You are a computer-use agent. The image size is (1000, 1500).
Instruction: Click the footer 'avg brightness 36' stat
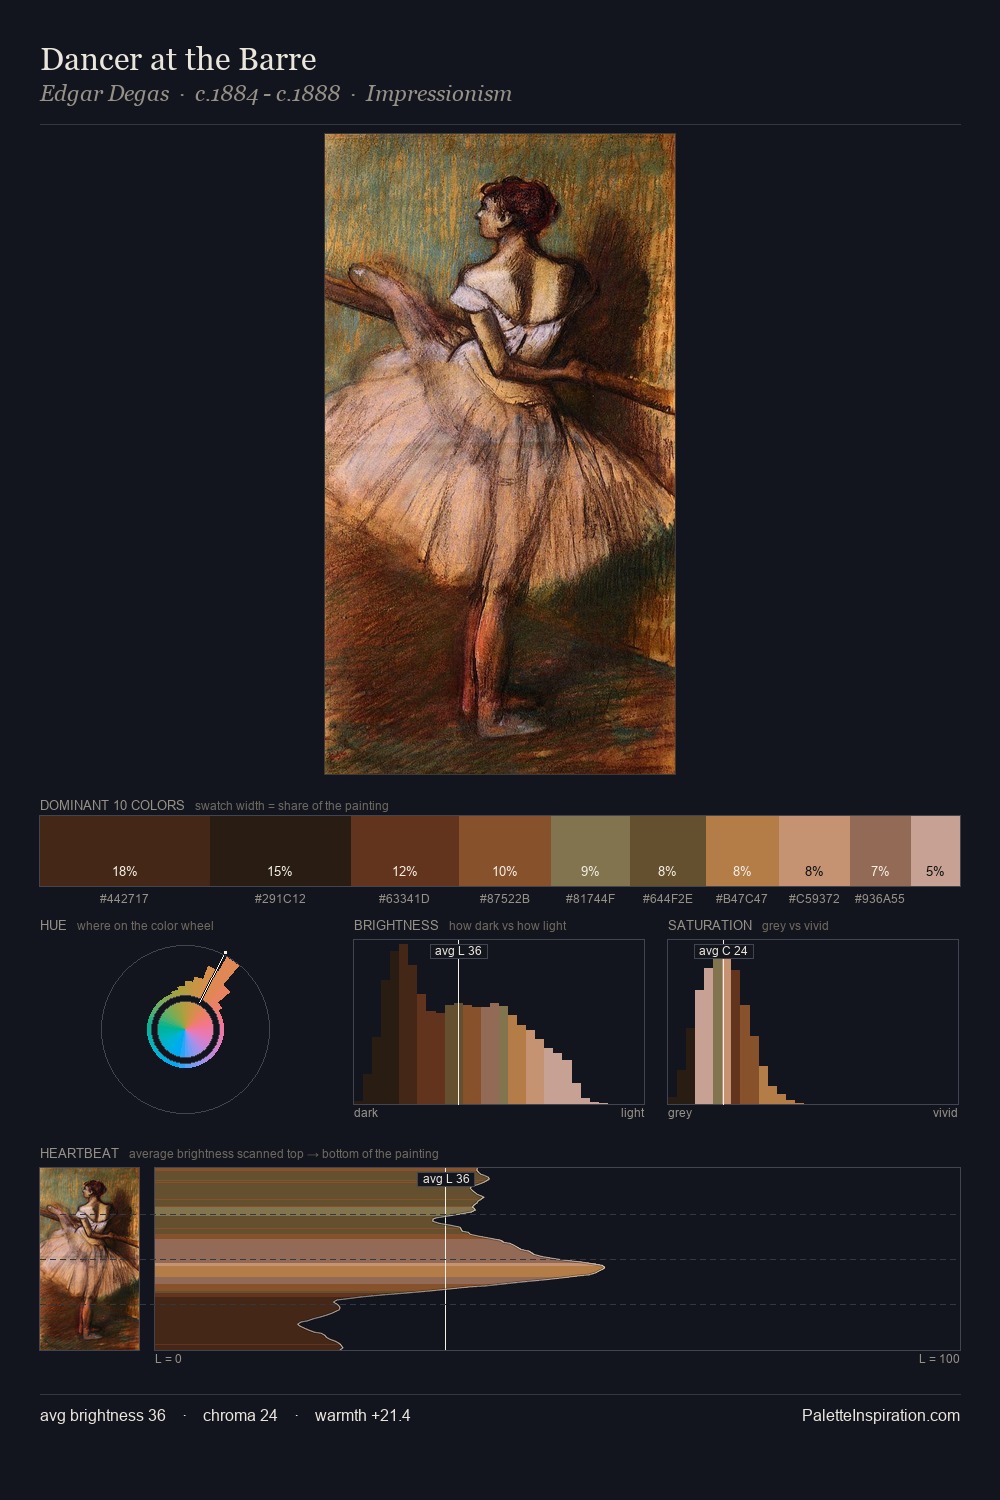click(x=103, y=1415)
